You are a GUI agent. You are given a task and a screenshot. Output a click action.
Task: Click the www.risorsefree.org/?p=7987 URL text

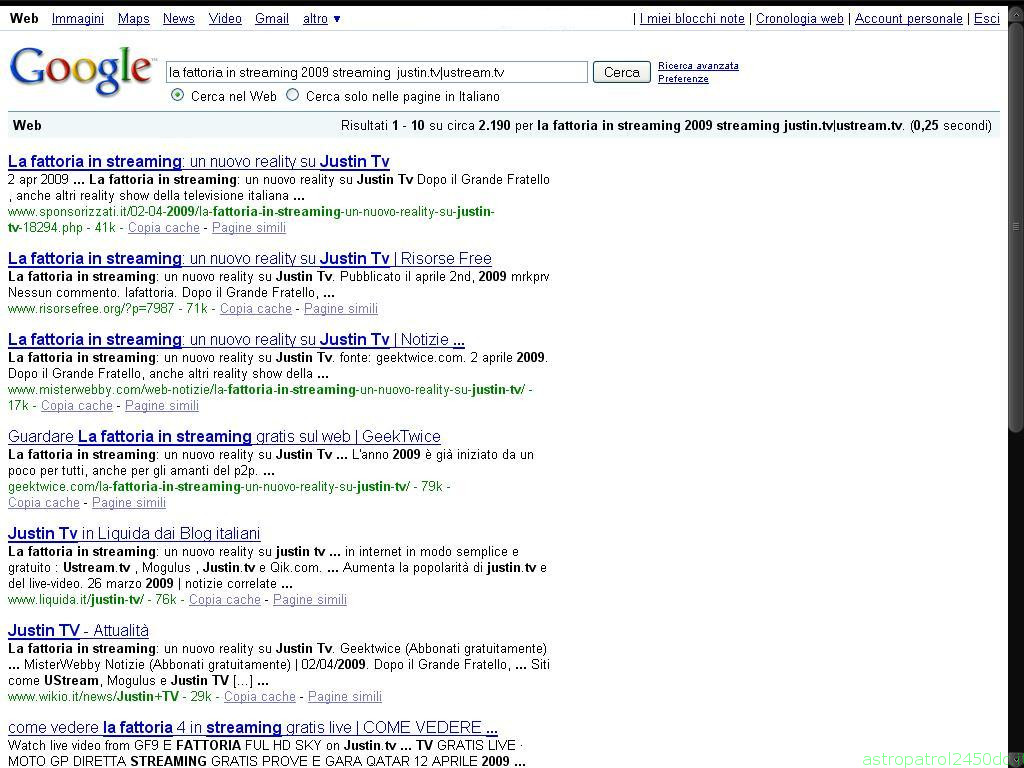point(91,309)
